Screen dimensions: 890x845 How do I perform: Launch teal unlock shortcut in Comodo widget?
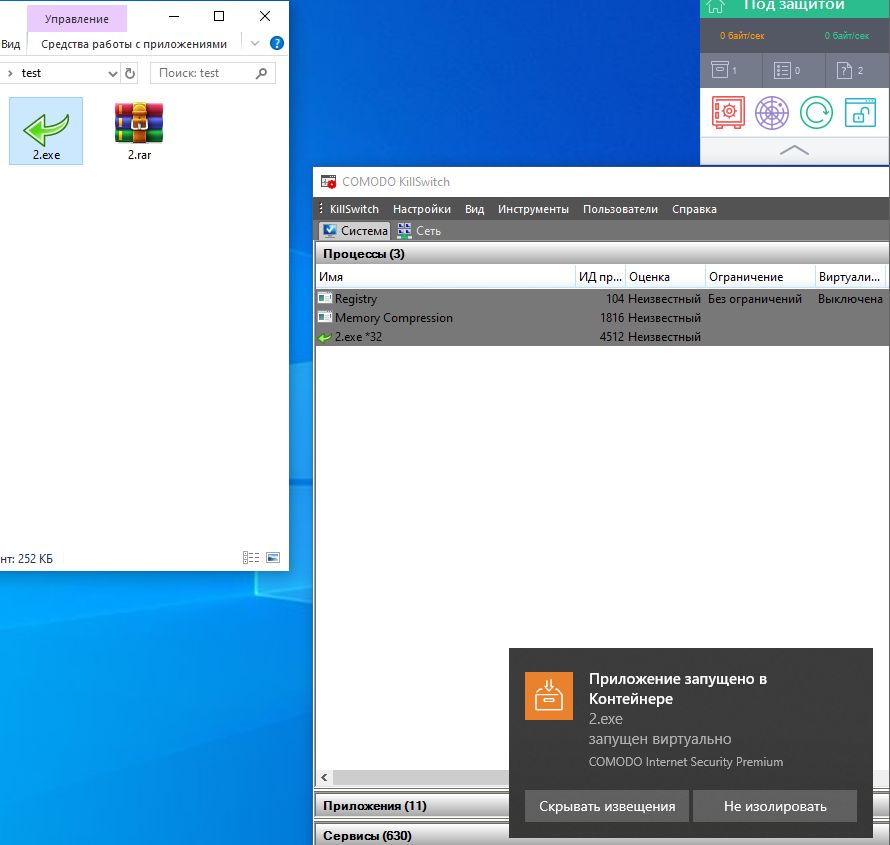tap(860, 112)
